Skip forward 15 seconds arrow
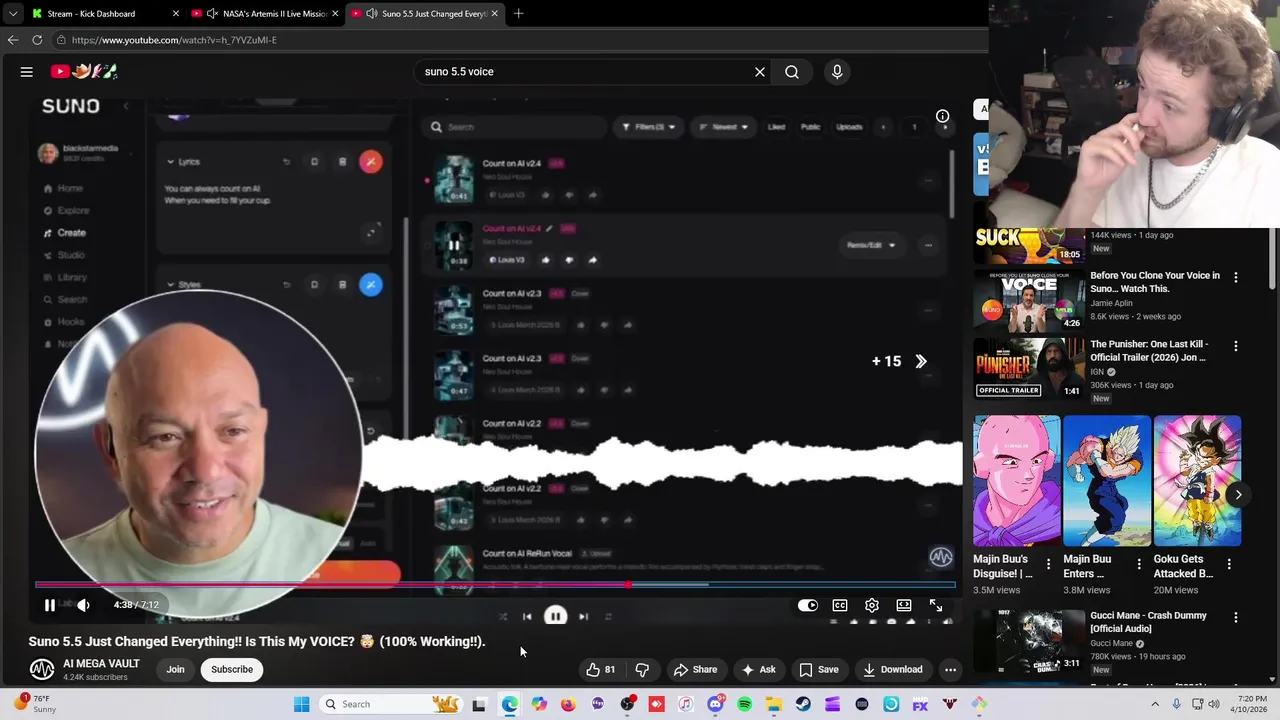Image resolution: width=1280 pixels, height=720 pixels. pos(921,361)
